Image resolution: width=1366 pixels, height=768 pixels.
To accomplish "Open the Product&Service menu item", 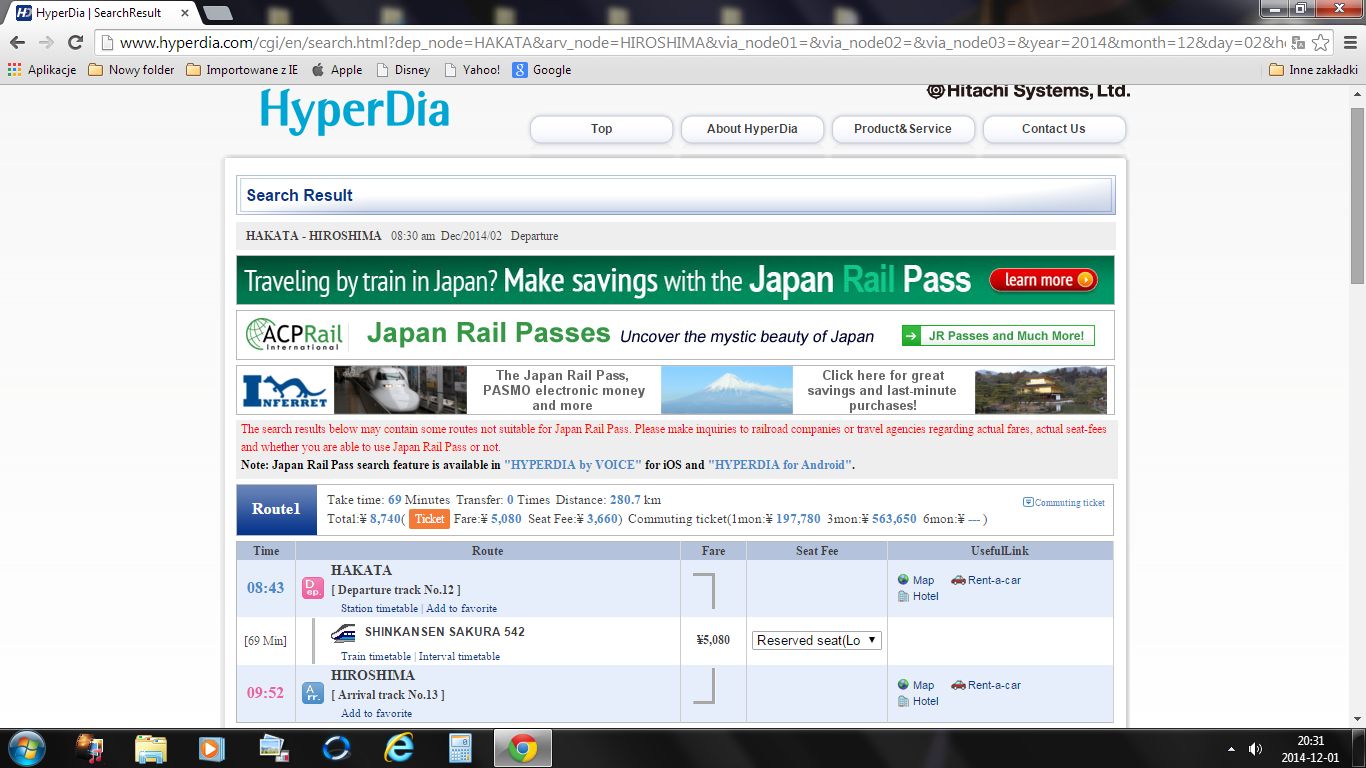I will pos(903,129).
